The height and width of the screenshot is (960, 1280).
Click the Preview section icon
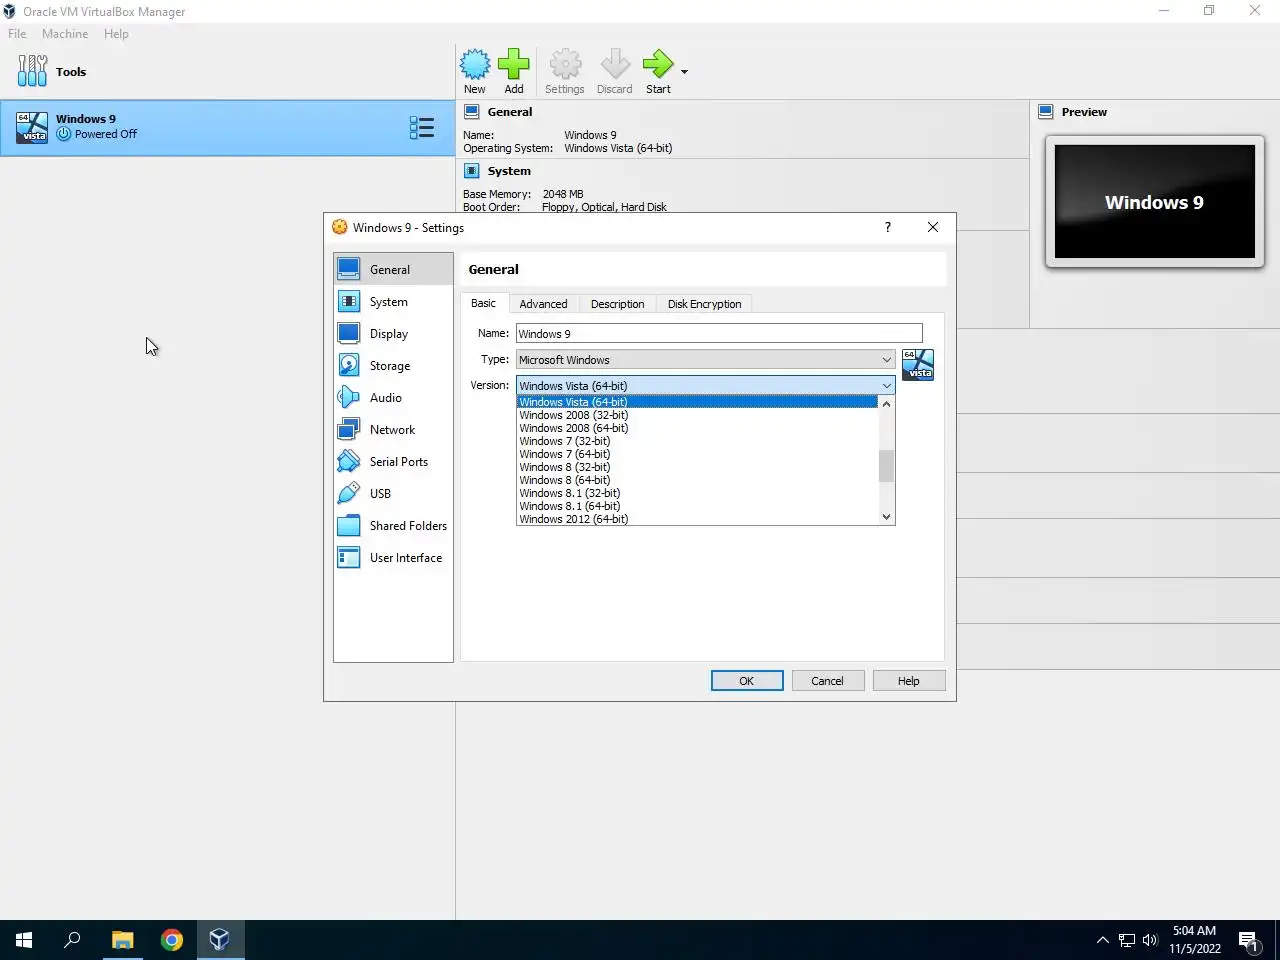pyautogui.click(x=1046, y=112)
